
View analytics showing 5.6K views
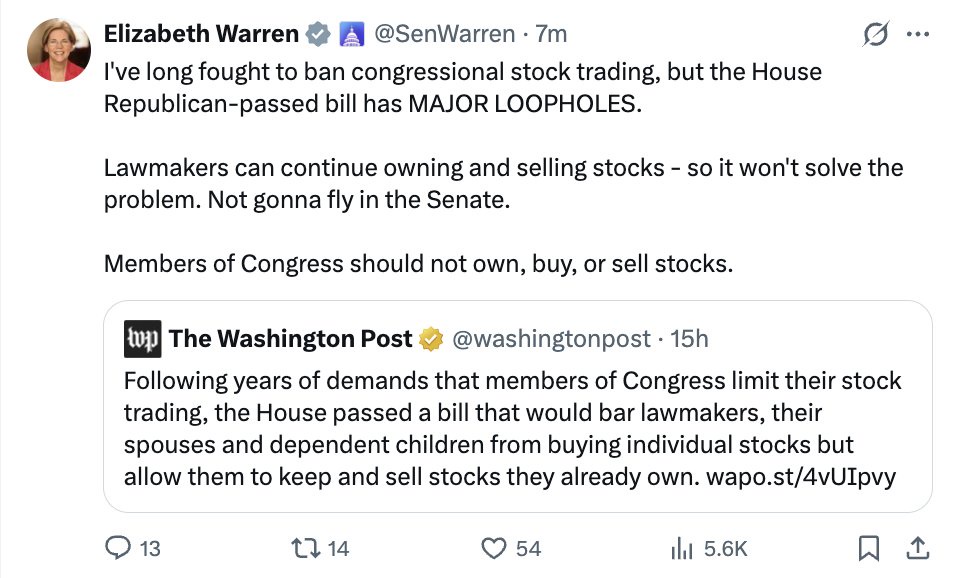click(x=709, y=548)
